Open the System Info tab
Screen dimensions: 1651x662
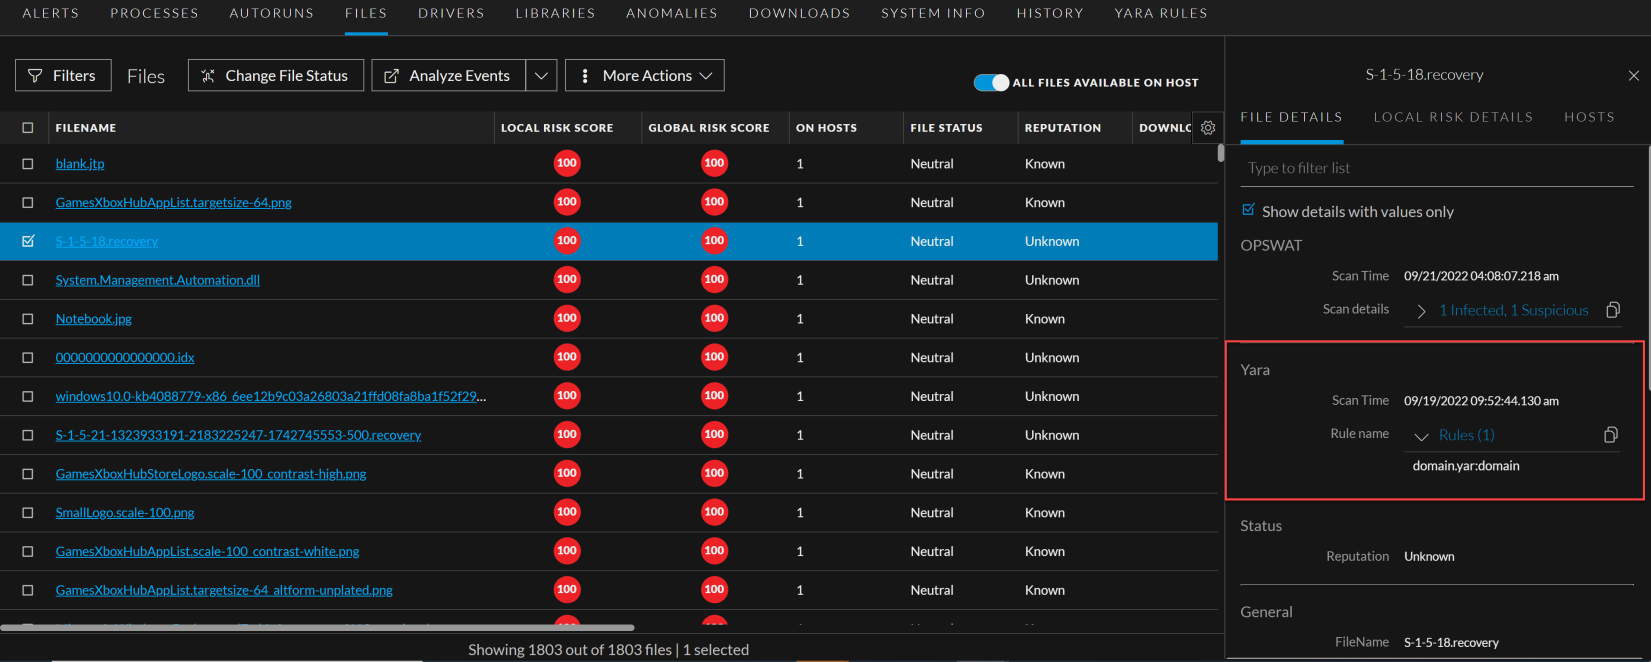[933, 13]
